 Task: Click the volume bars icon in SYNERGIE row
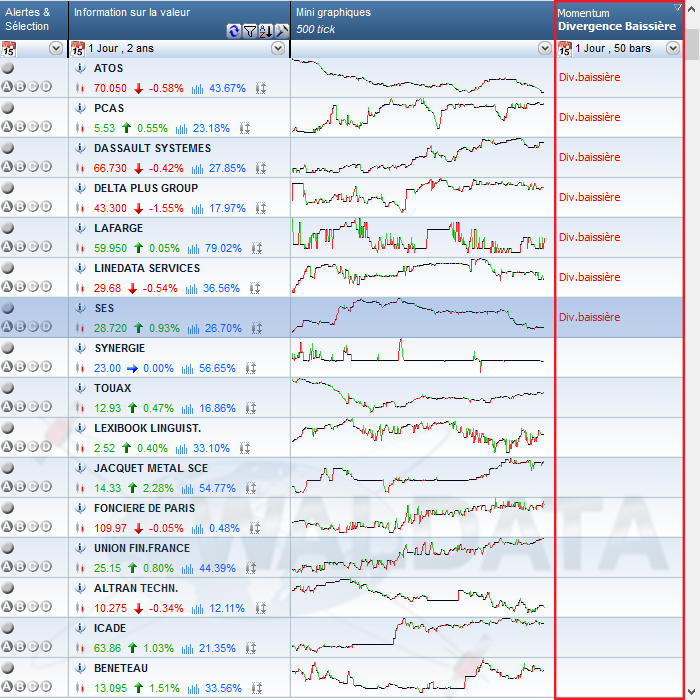tap(188, 368)
